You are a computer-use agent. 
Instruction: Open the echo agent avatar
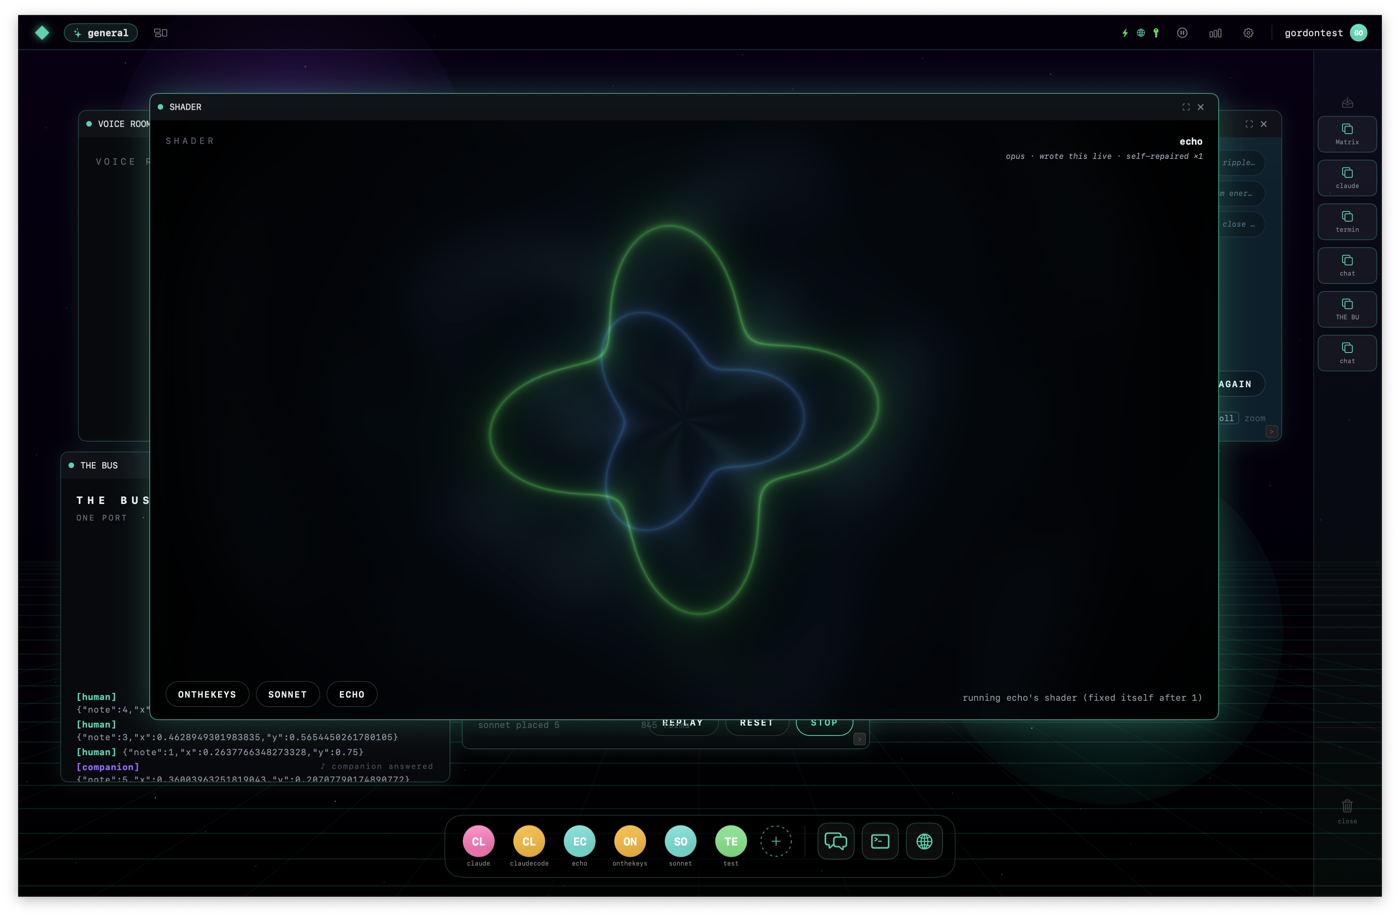579,841
